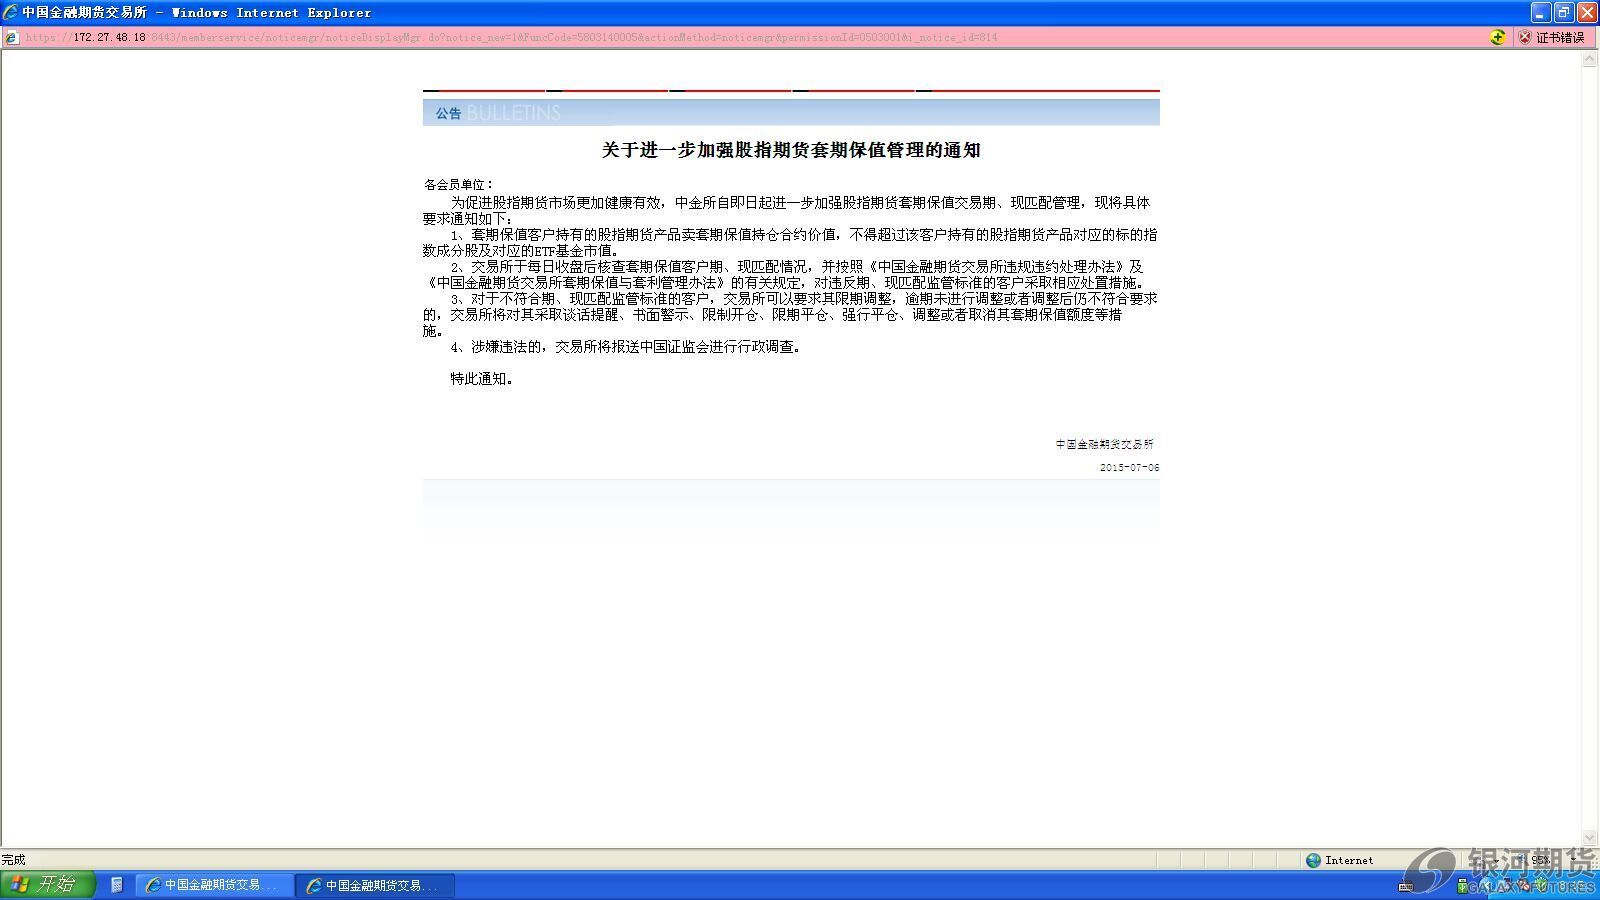The width and height of the screenshot is (1600, 900).
Task: Click the closing line 特此通知。
Action: (x=482, y=378)
